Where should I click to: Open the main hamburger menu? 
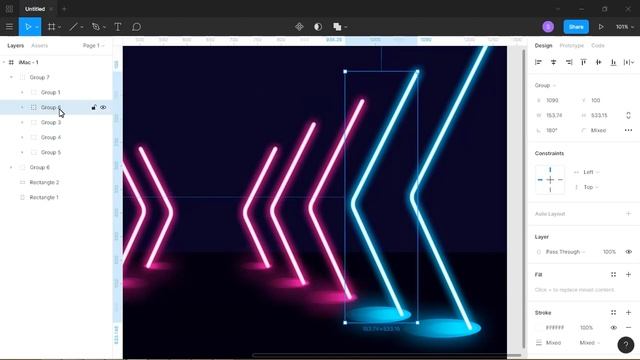click(x=9, y=27)
